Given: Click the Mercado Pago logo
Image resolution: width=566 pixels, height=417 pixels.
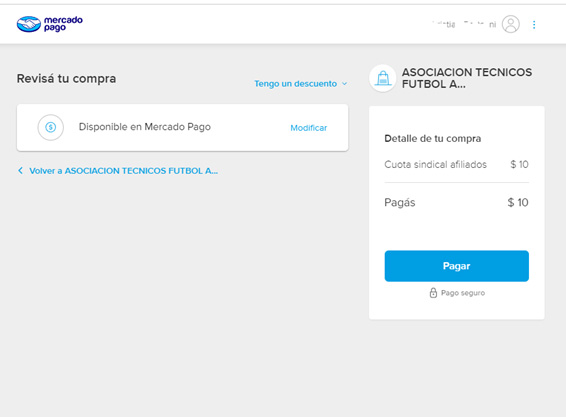Looking at the screenshot, I should pos(49,24).
